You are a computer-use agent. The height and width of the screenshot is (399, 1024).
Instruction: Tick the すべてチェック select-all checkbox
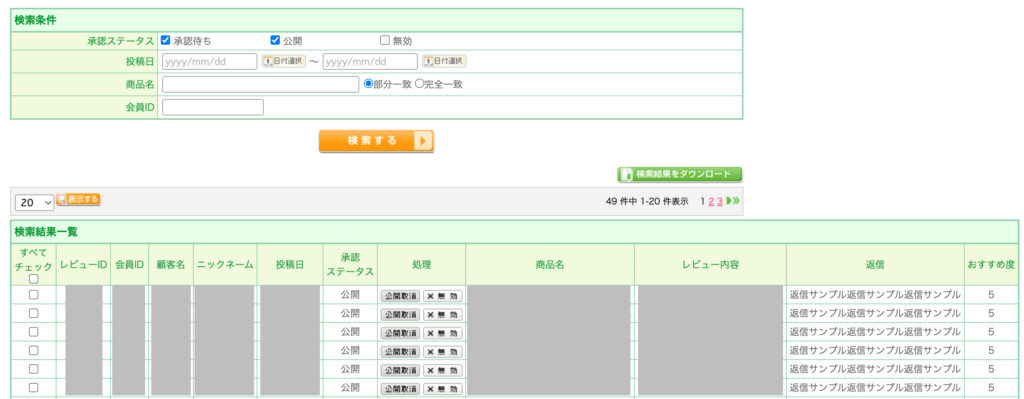(x=34, y=279)
